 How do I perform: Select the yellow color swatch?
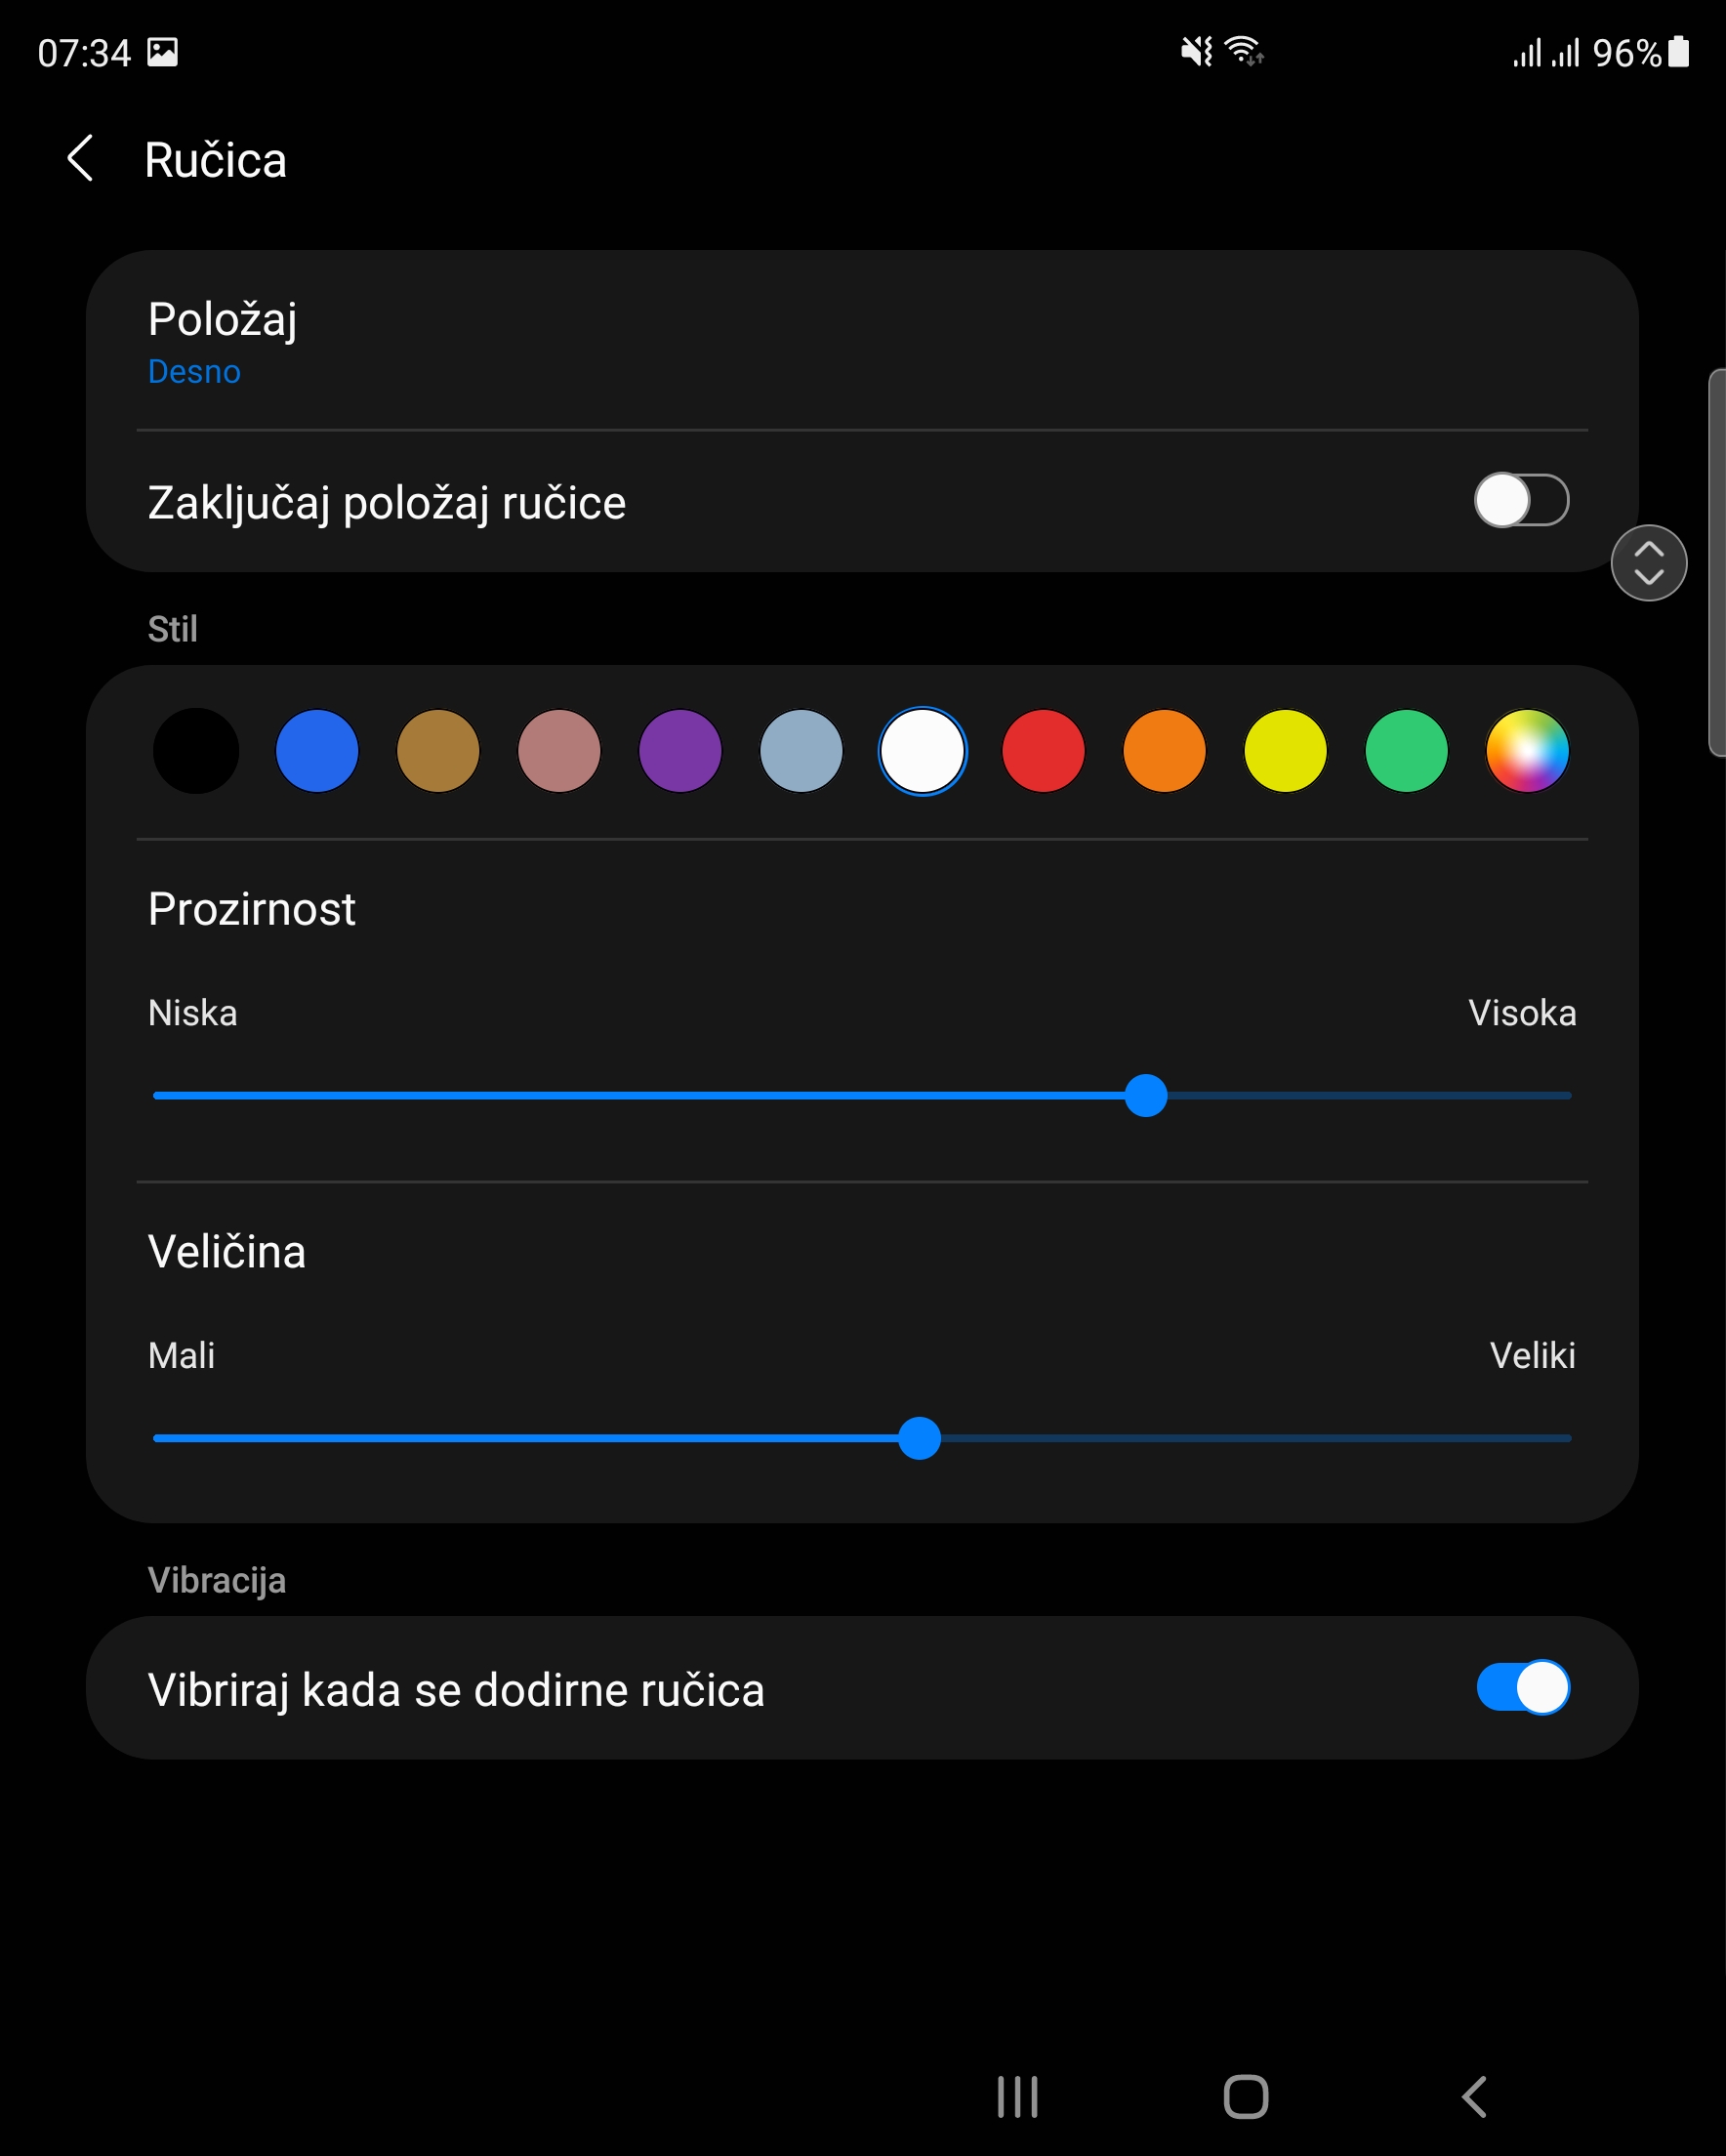pos(1285,751)
